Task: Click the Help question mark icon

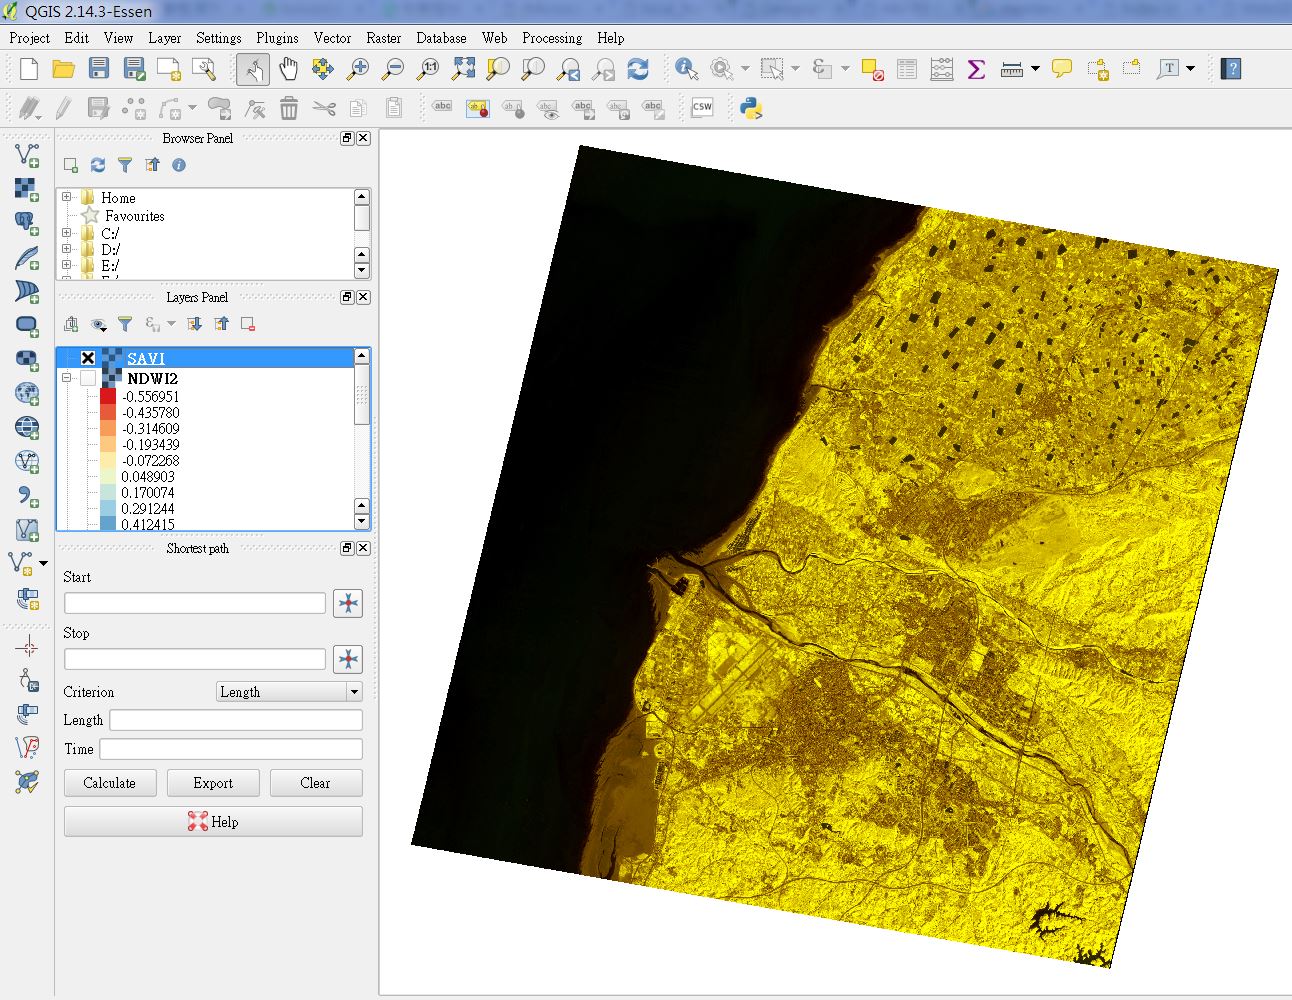Action: coord(1232,69)
